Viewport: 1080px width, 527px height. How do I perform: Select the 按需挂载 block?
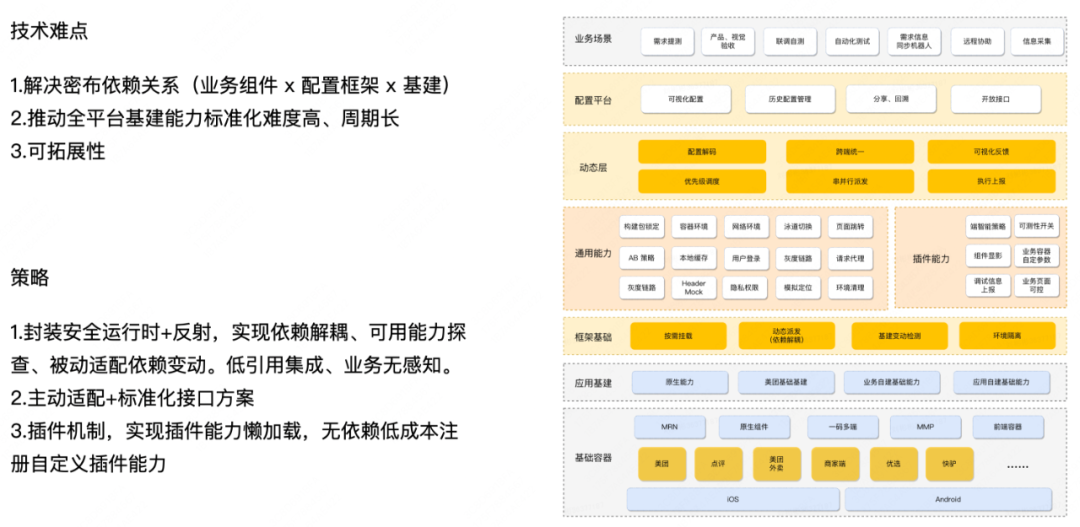coord(678,336)
